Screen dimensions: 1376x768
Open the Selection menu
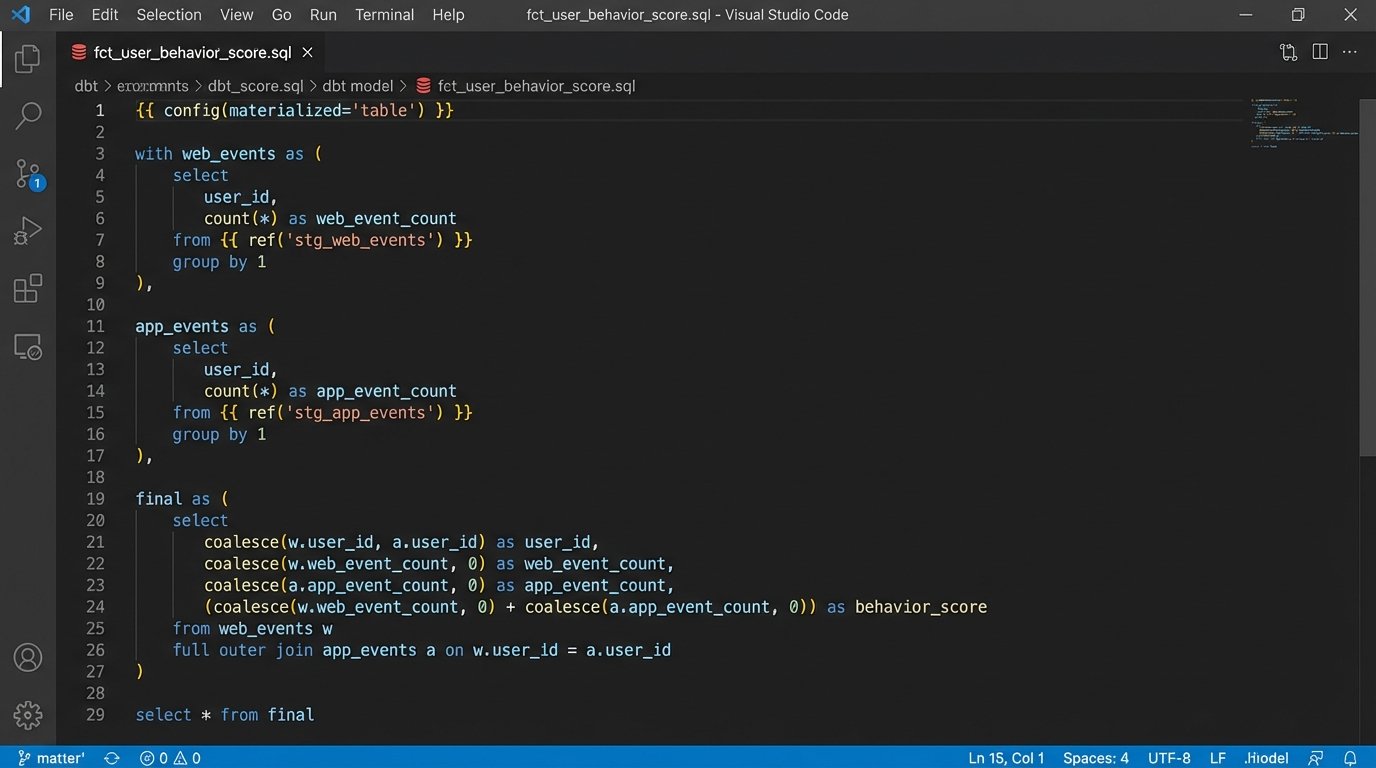pyautogui.click(x=169, y=15)
